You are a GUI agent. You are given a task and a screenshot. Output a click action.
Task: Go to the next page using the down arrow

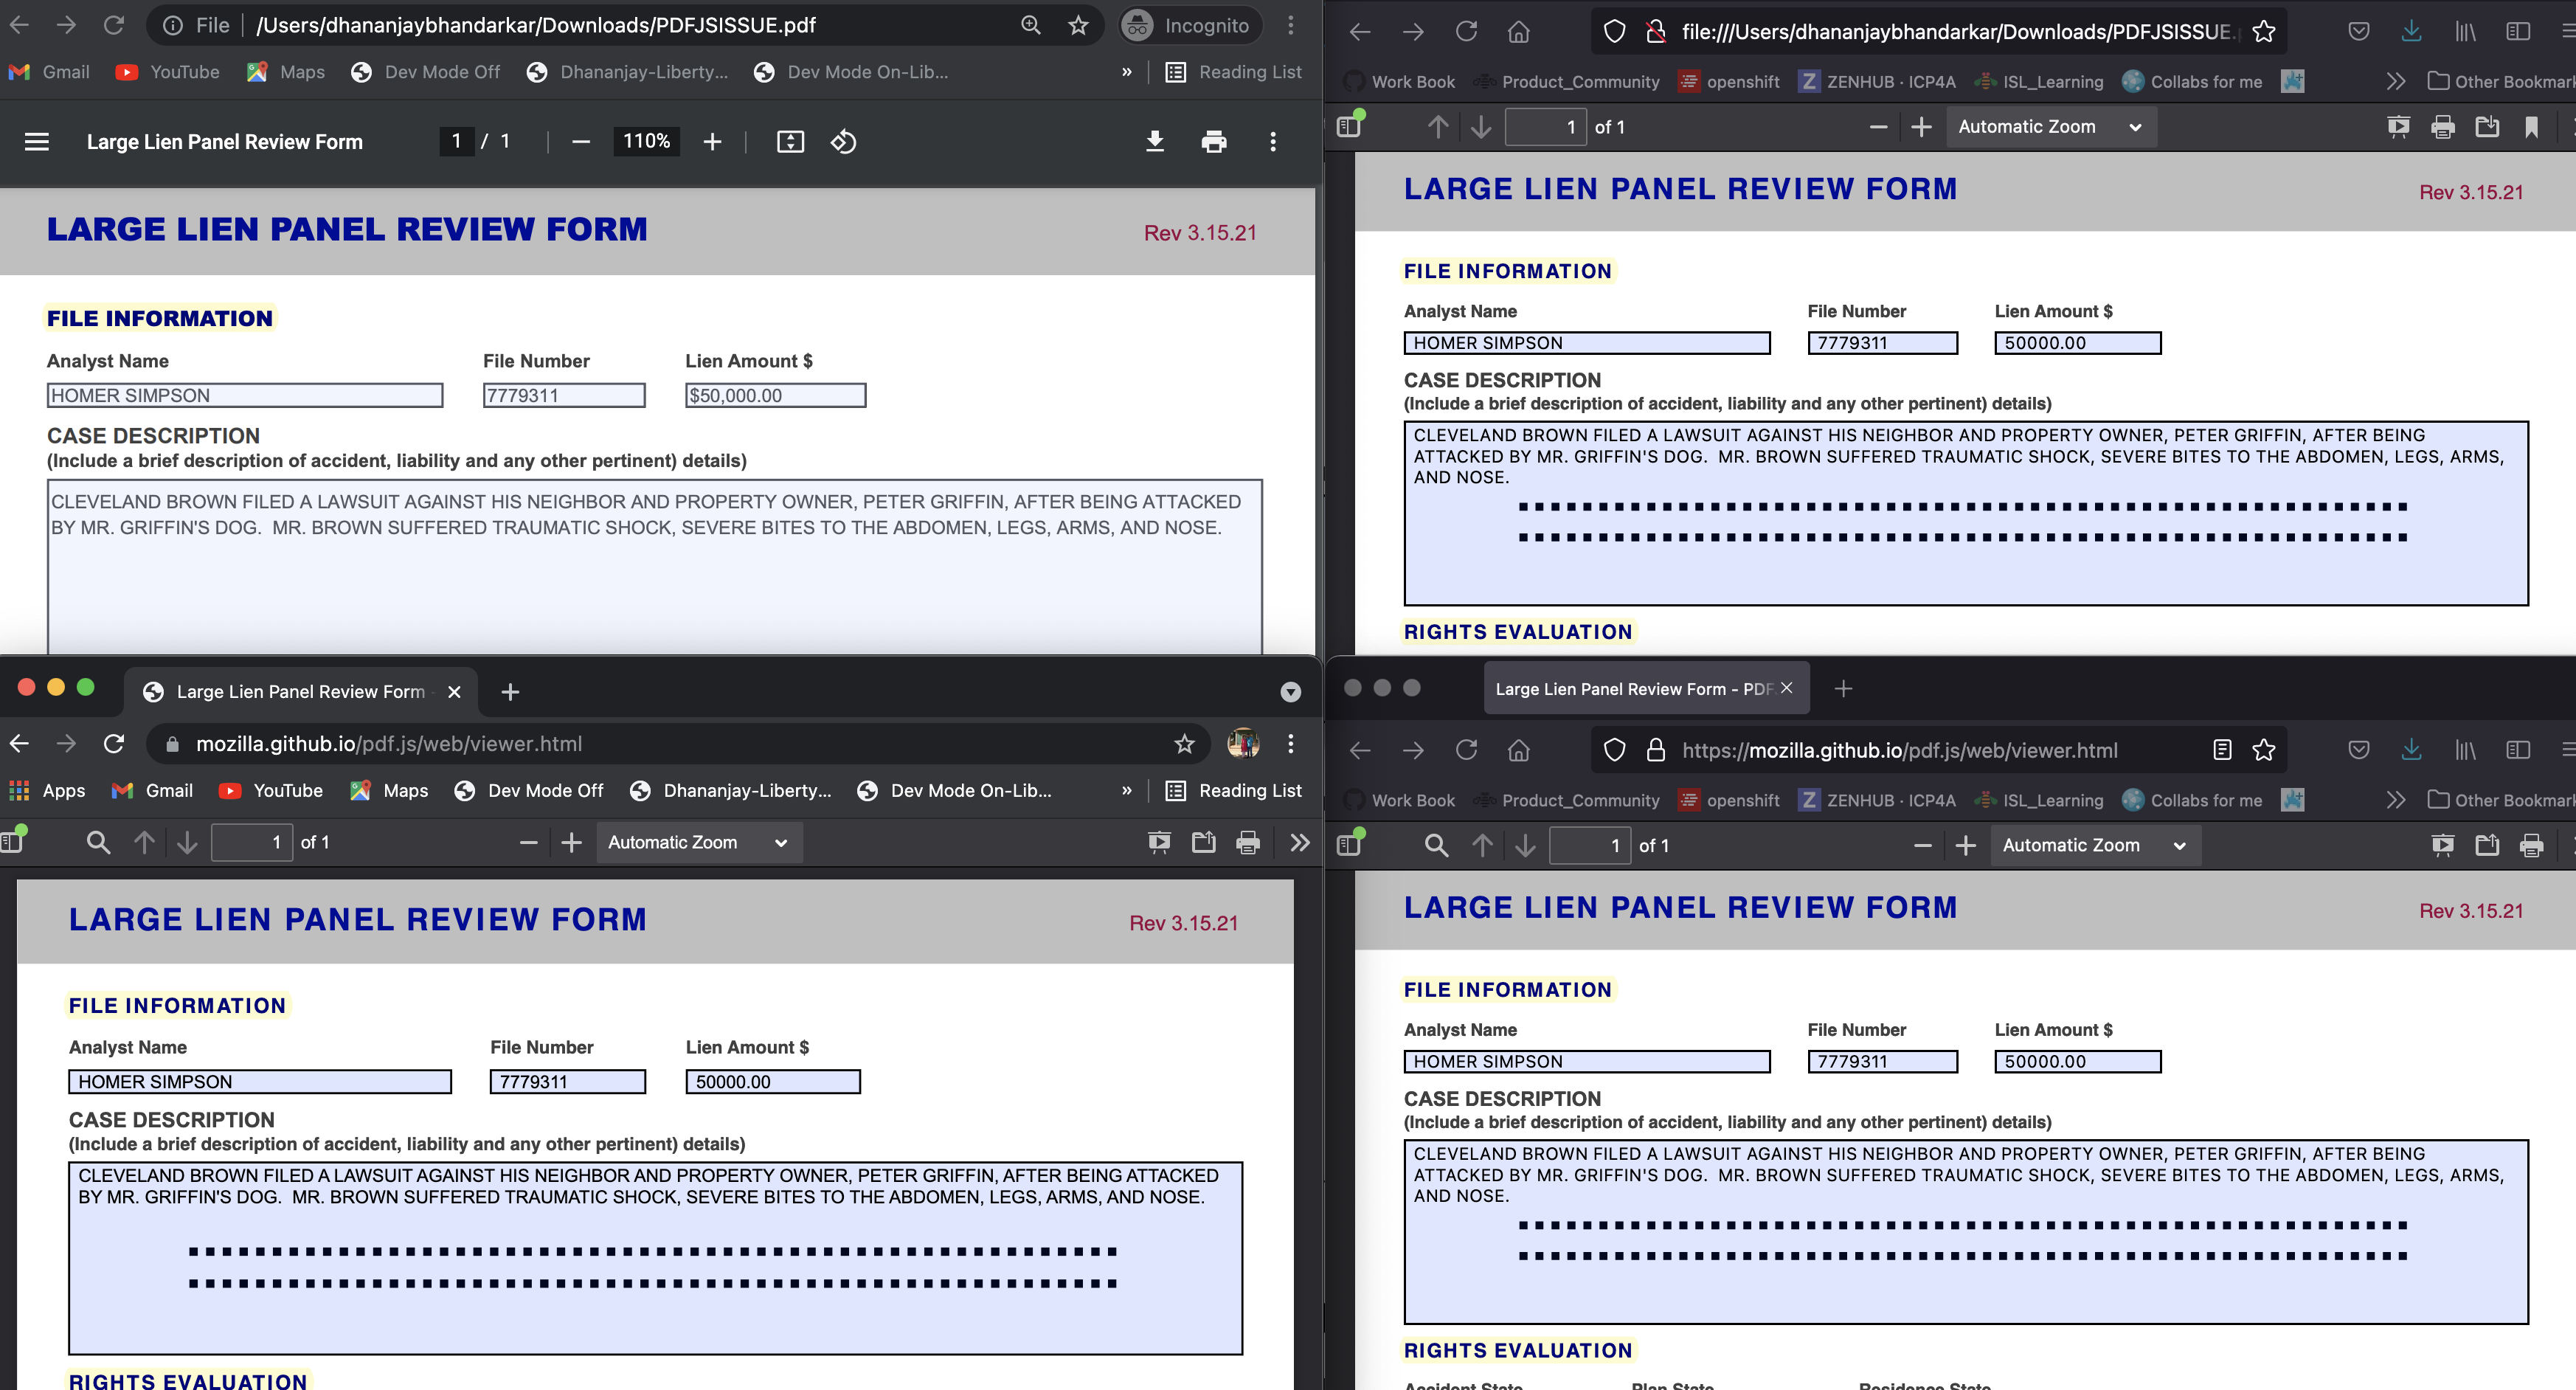[x=188, y=842]
